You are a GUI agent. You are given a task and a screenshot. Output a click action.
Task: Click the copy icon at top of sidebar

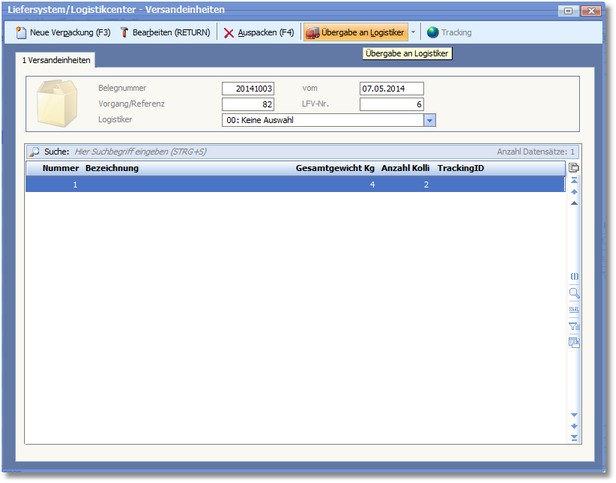[574, 168]
